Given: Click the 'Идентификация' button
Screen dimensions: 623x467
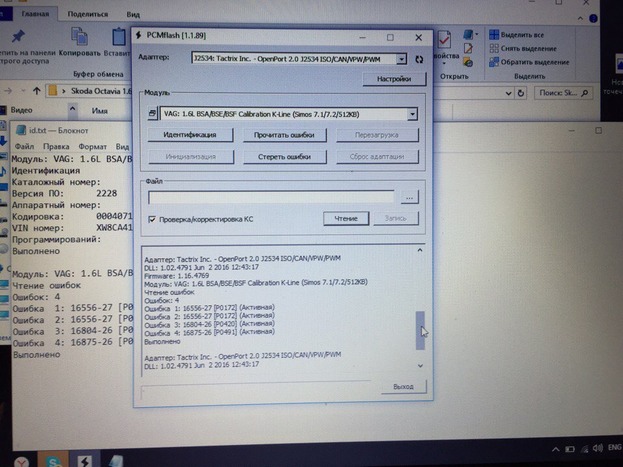Looking at the screenshot, I should pos(189,134).
